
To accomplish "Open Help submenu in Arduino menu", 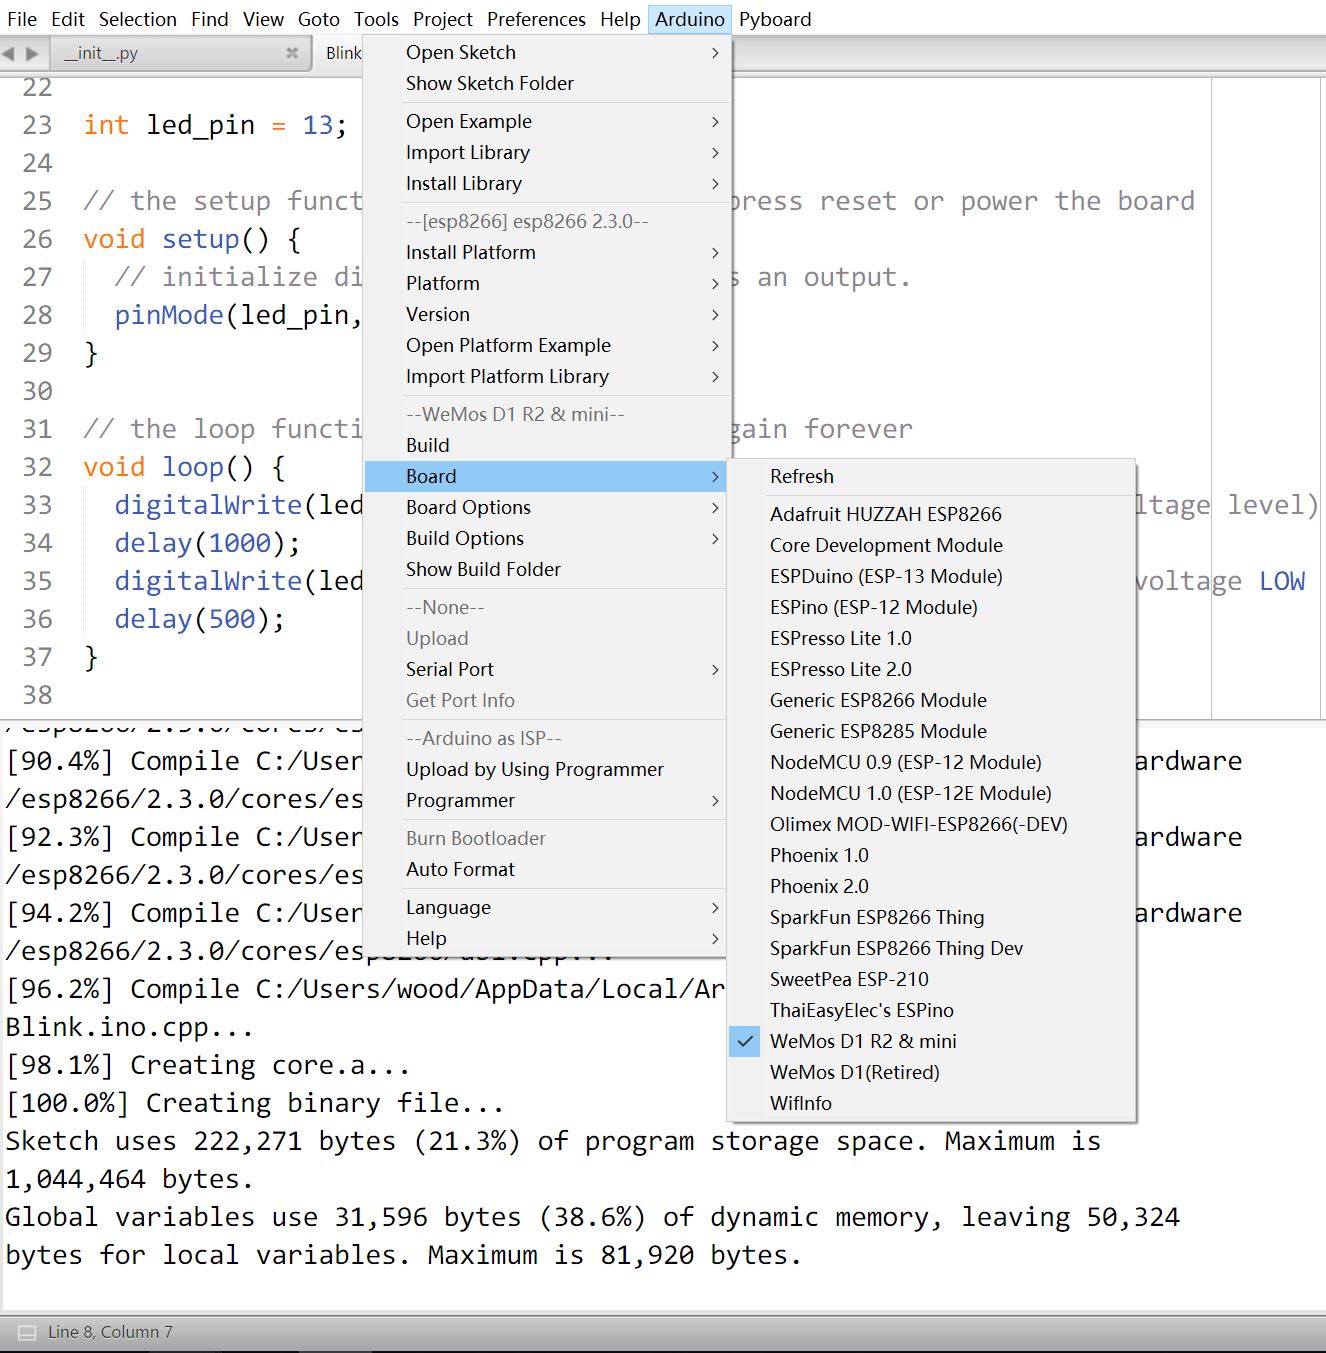I will 547,938.
